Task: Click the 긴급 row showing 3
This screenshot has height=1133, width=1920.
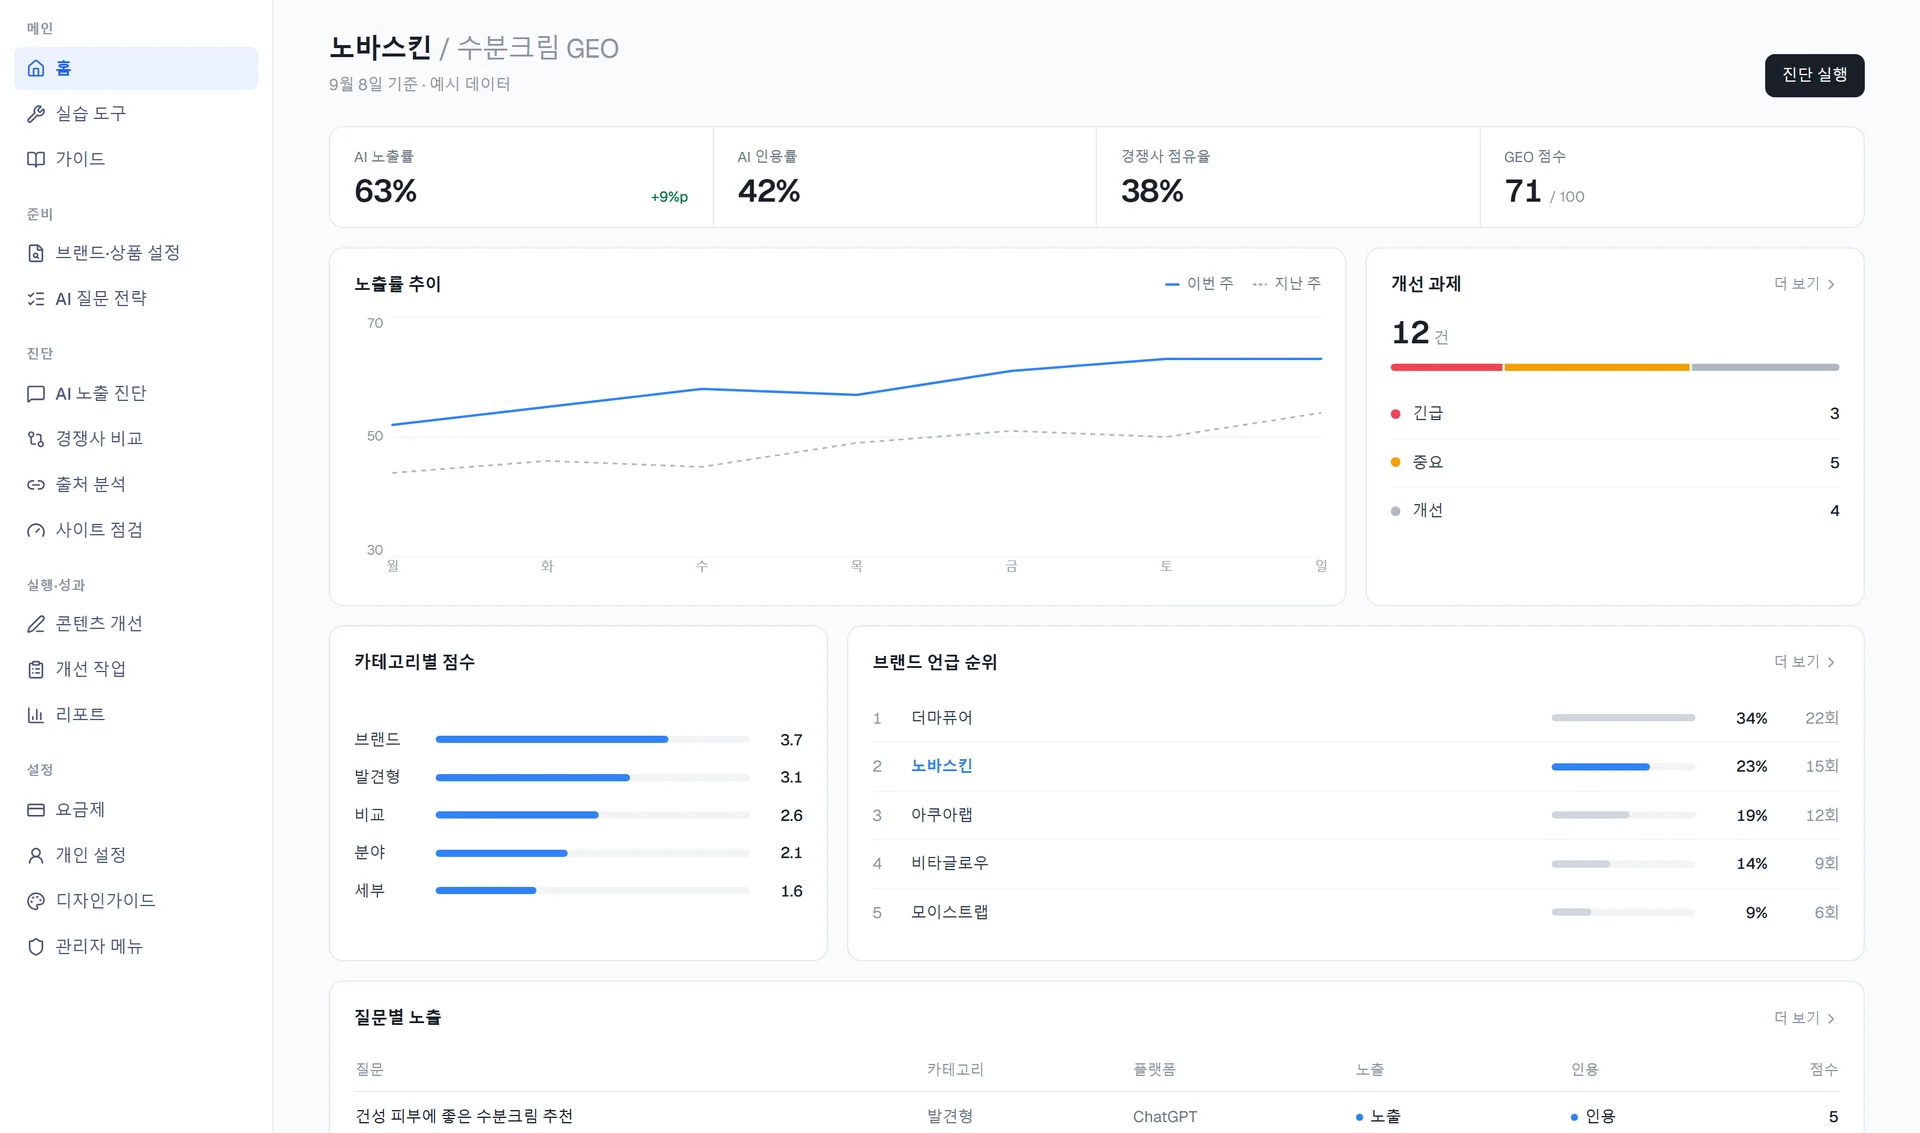Action: coord(1615,413)
